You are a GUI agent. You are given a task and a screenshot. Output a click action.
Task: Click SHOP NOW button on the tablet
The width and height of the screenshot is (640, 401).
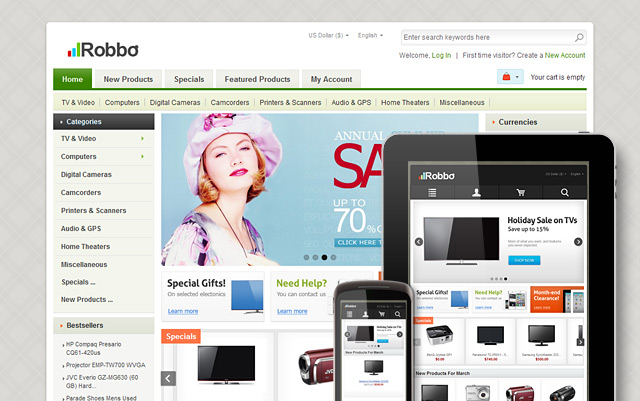(524, 260)
